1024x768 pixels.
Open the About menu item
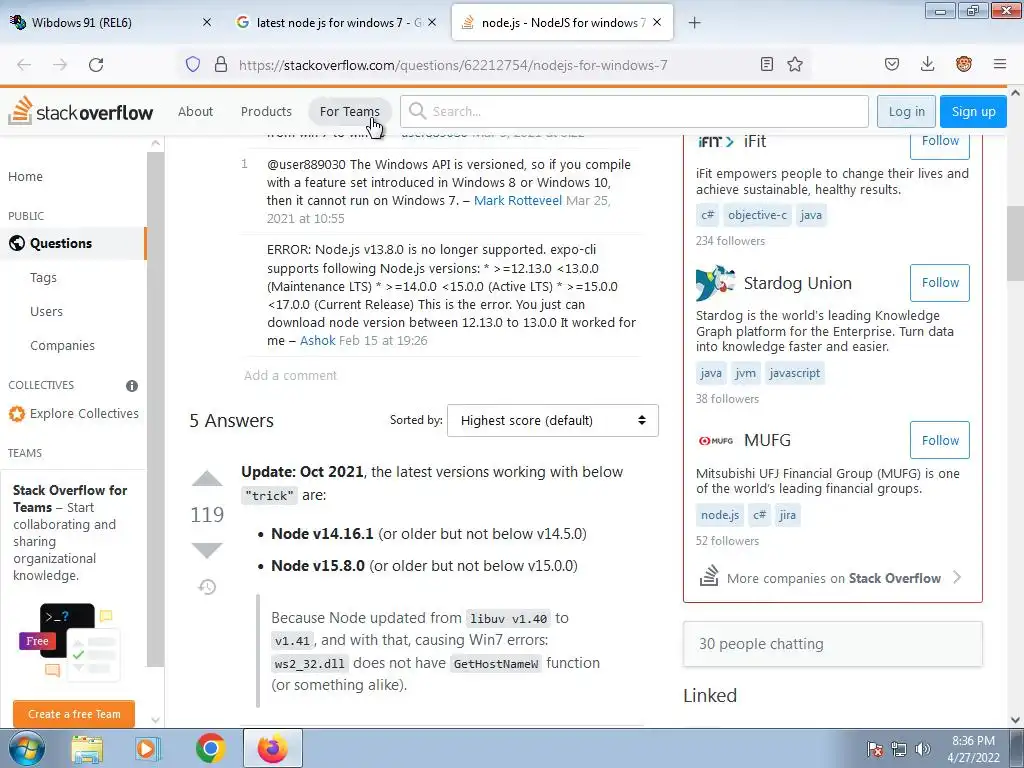click(x=195, y=112)
